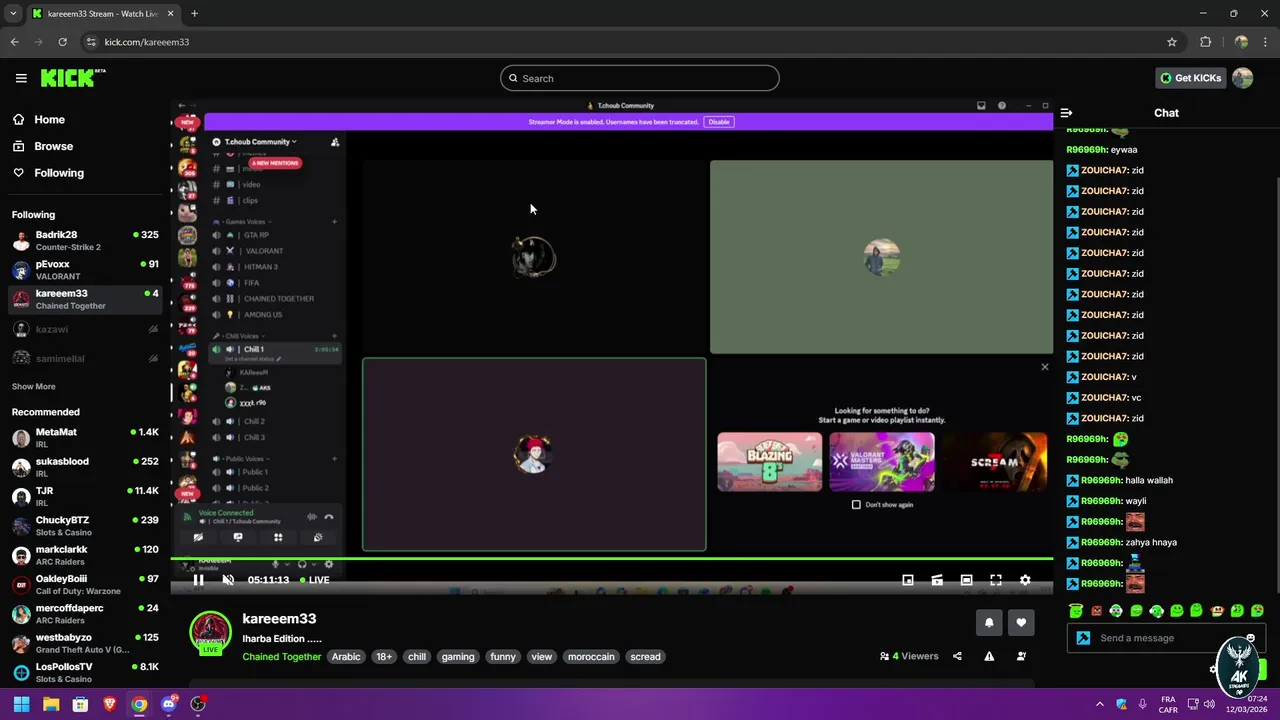The width and height of the screenshot is (1280, 720).
Task: Show the 4 Viewers list
Action: [x=909, y=656]
